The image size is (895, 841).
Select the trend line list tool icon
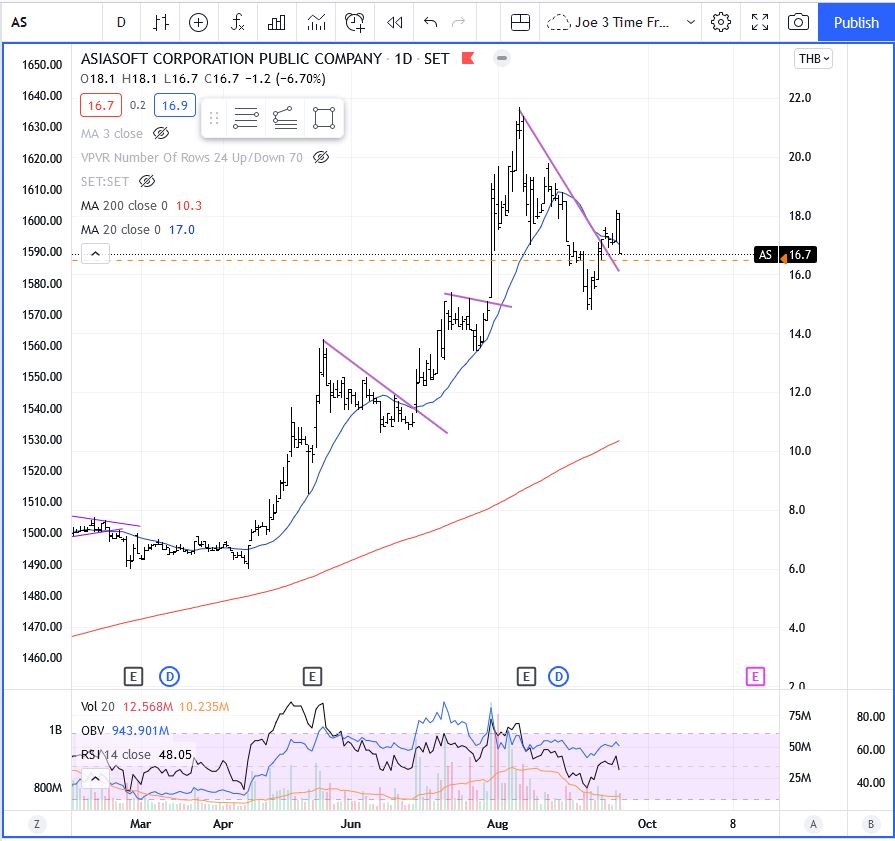click(285, 118)
